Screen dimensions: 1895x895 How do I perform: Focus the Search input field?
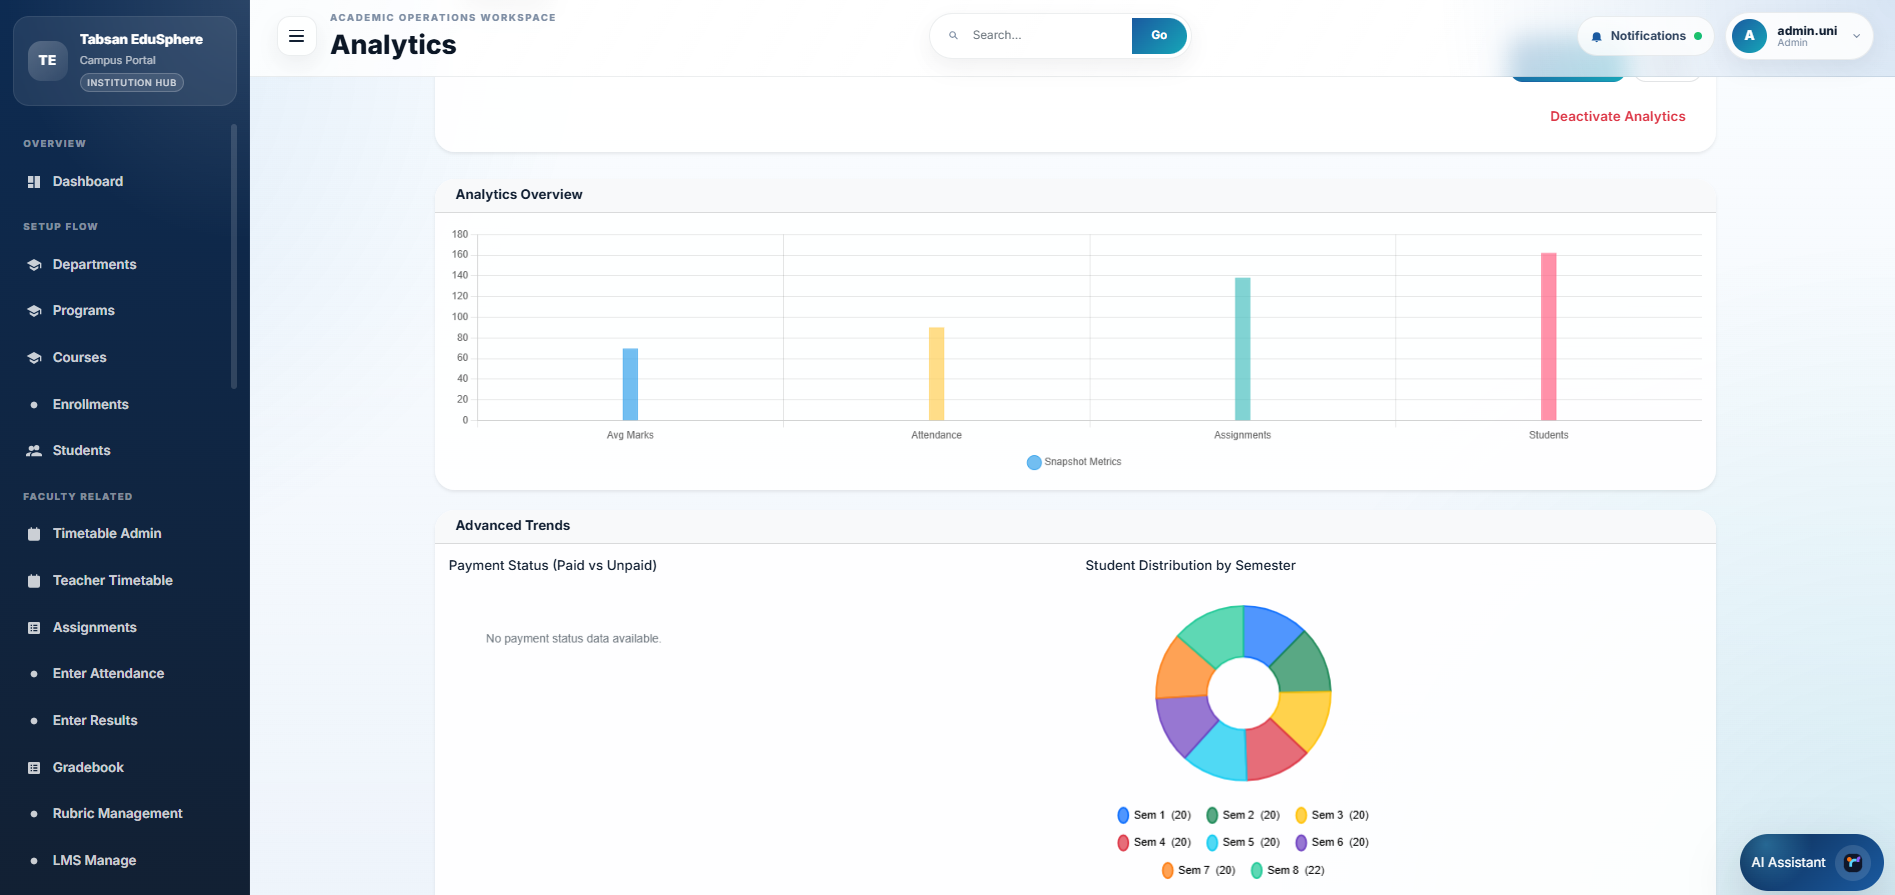tap(1047, 35)
